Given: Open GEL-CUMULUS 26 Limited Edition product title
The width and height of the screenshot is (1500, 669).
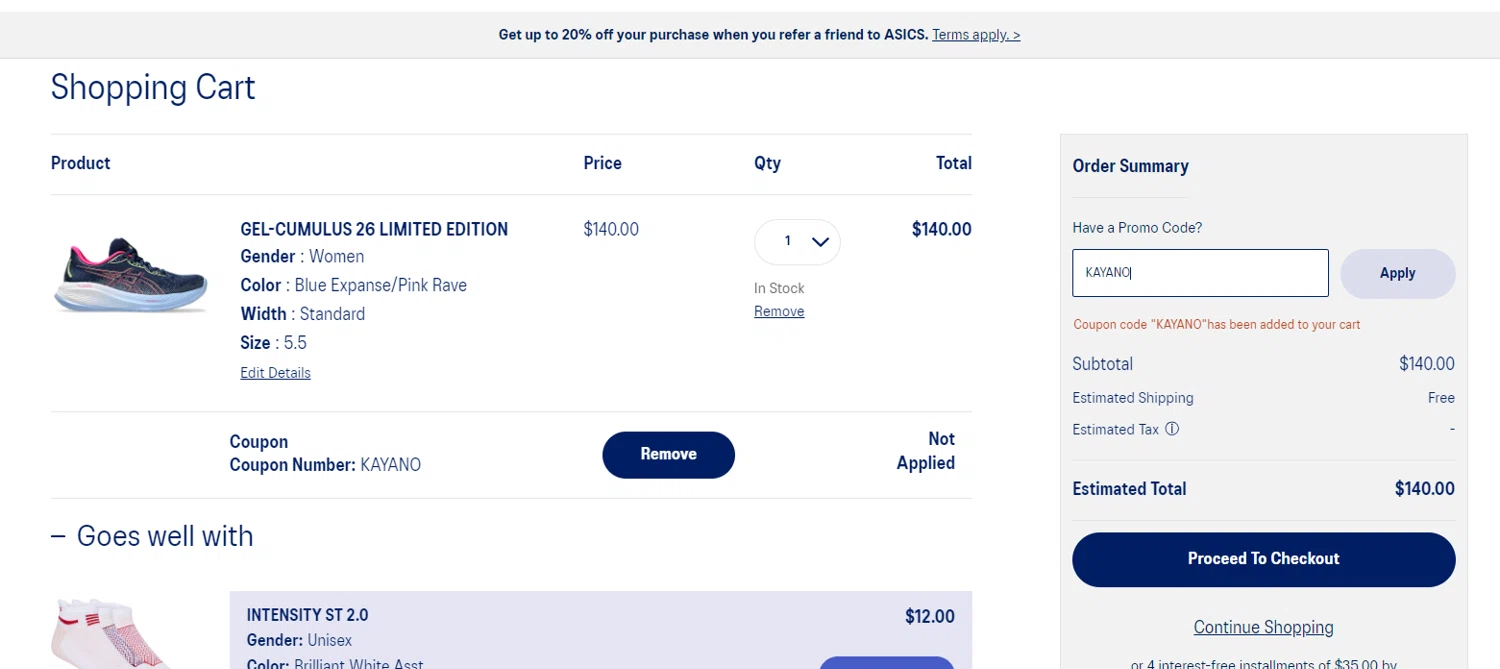Looking at the screenshot, I should click(374, 229).
